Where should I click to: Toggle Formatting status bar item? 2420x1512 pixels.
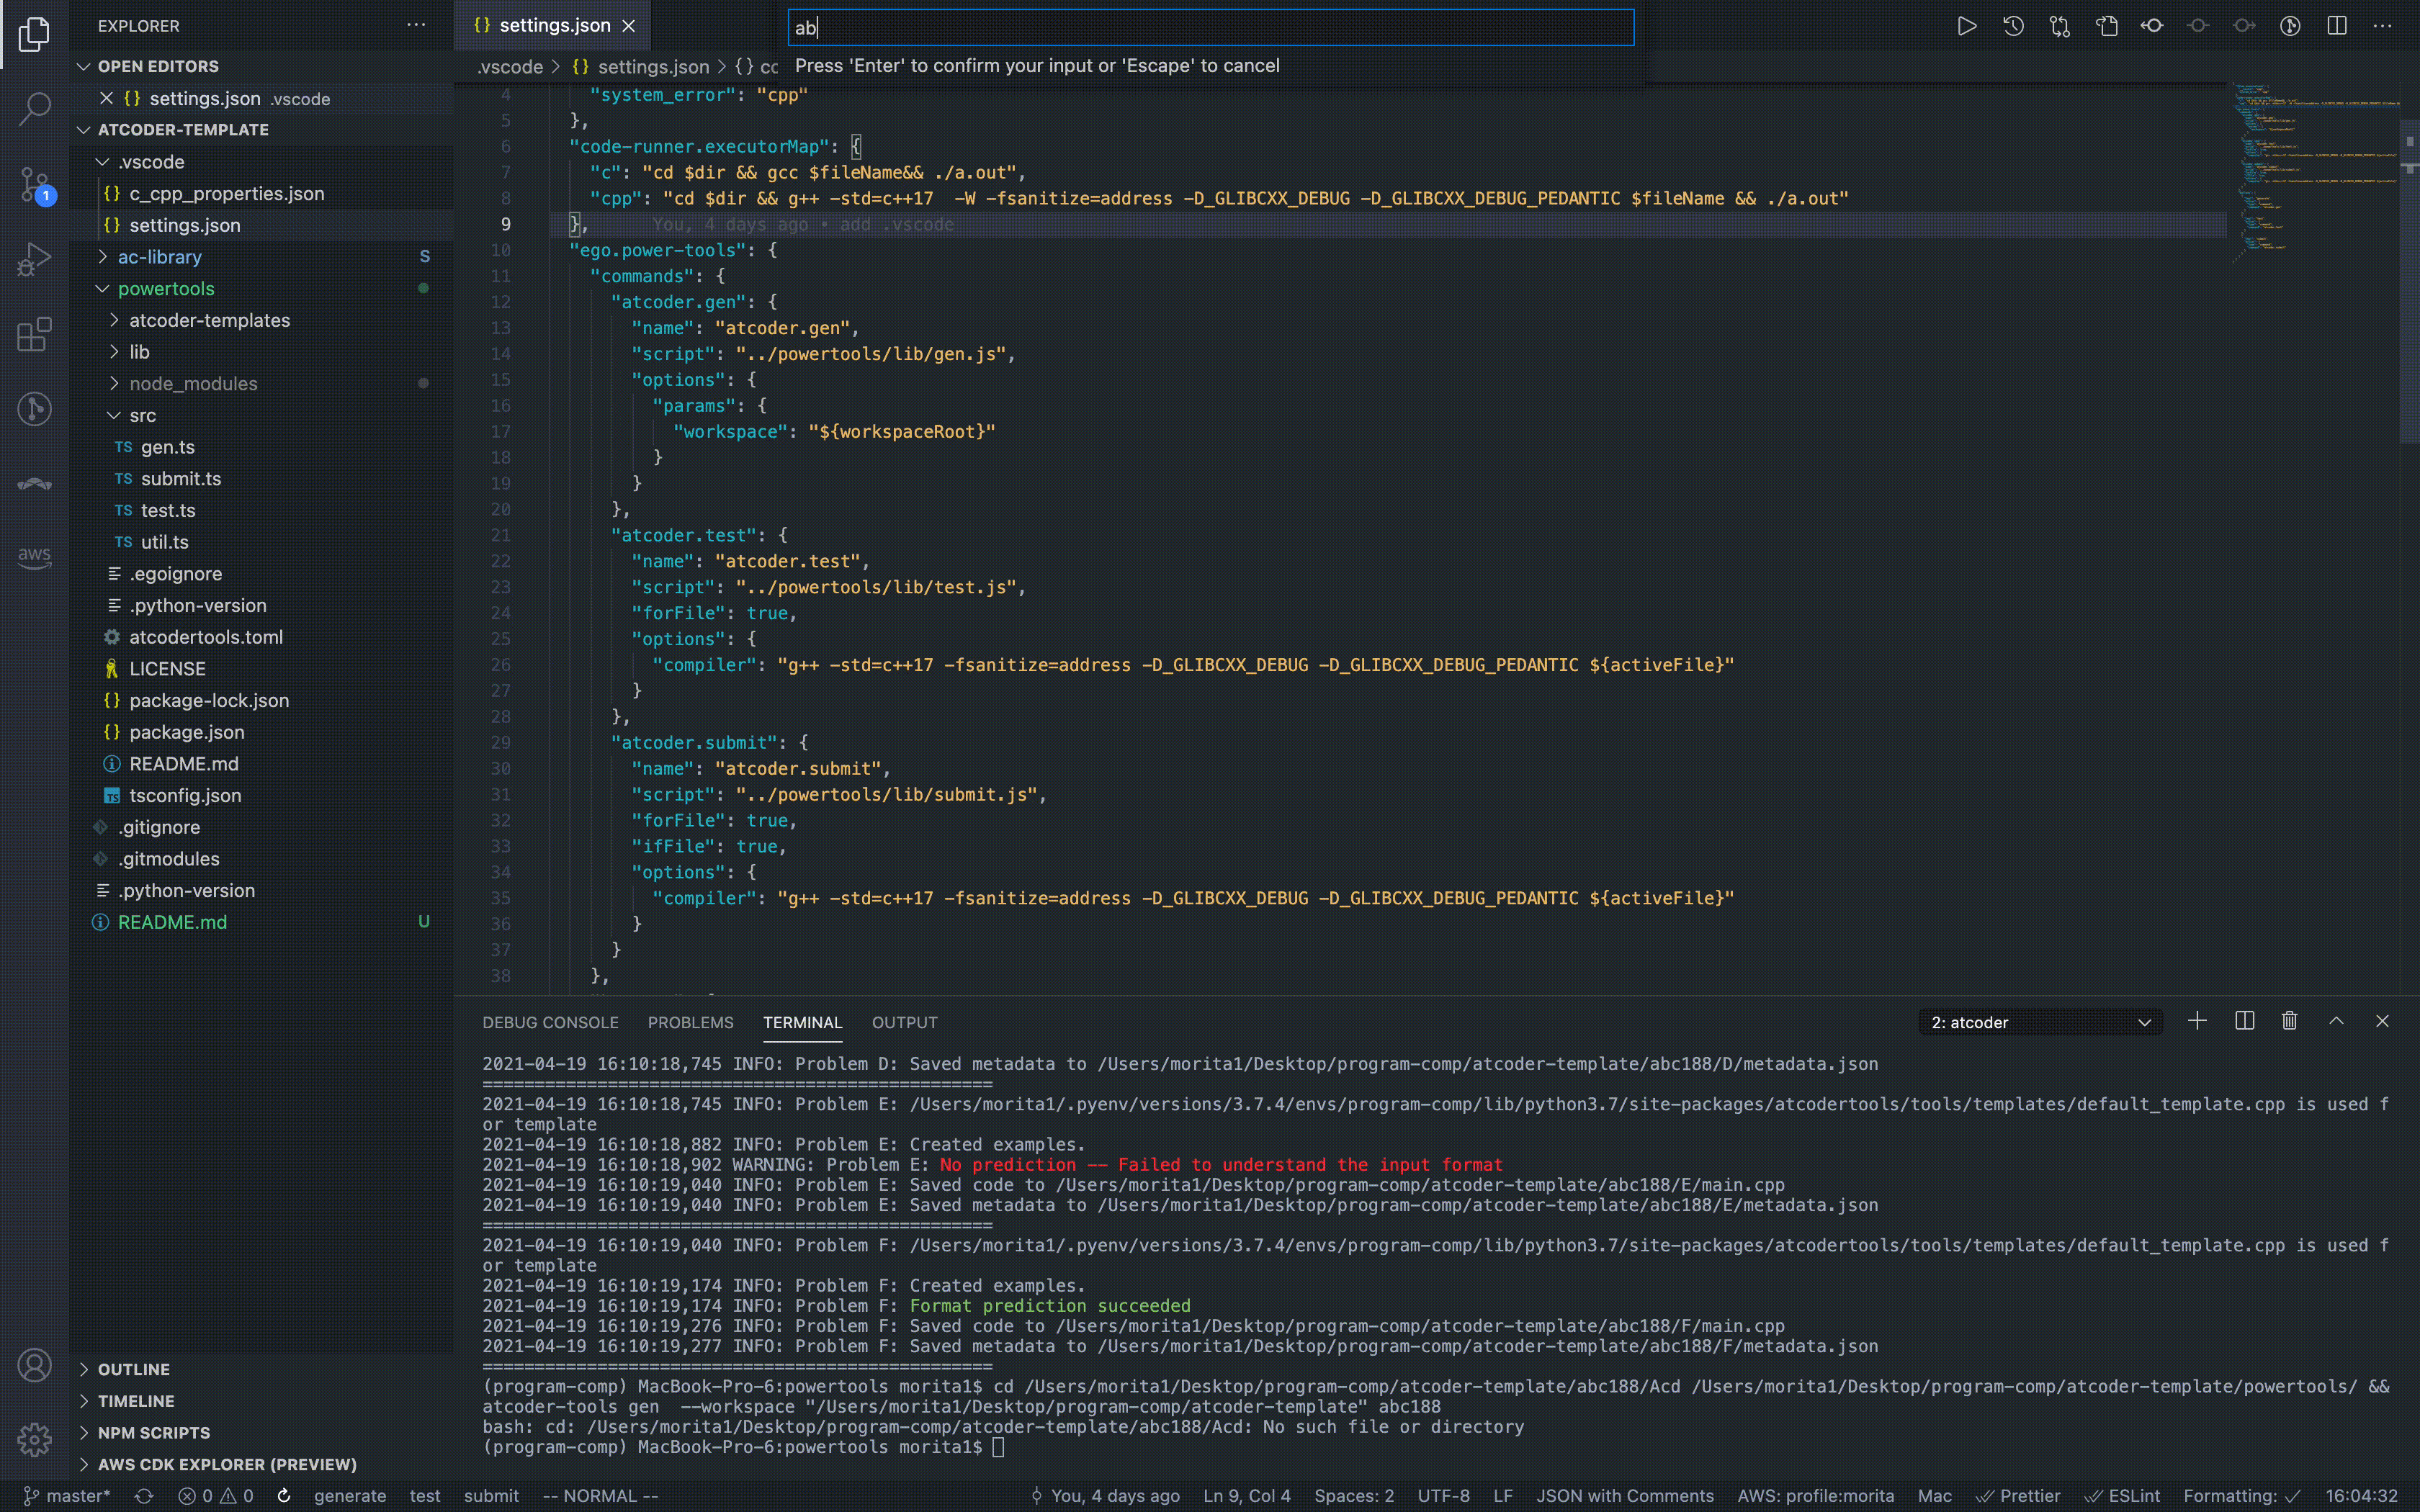(2241, 1496)
